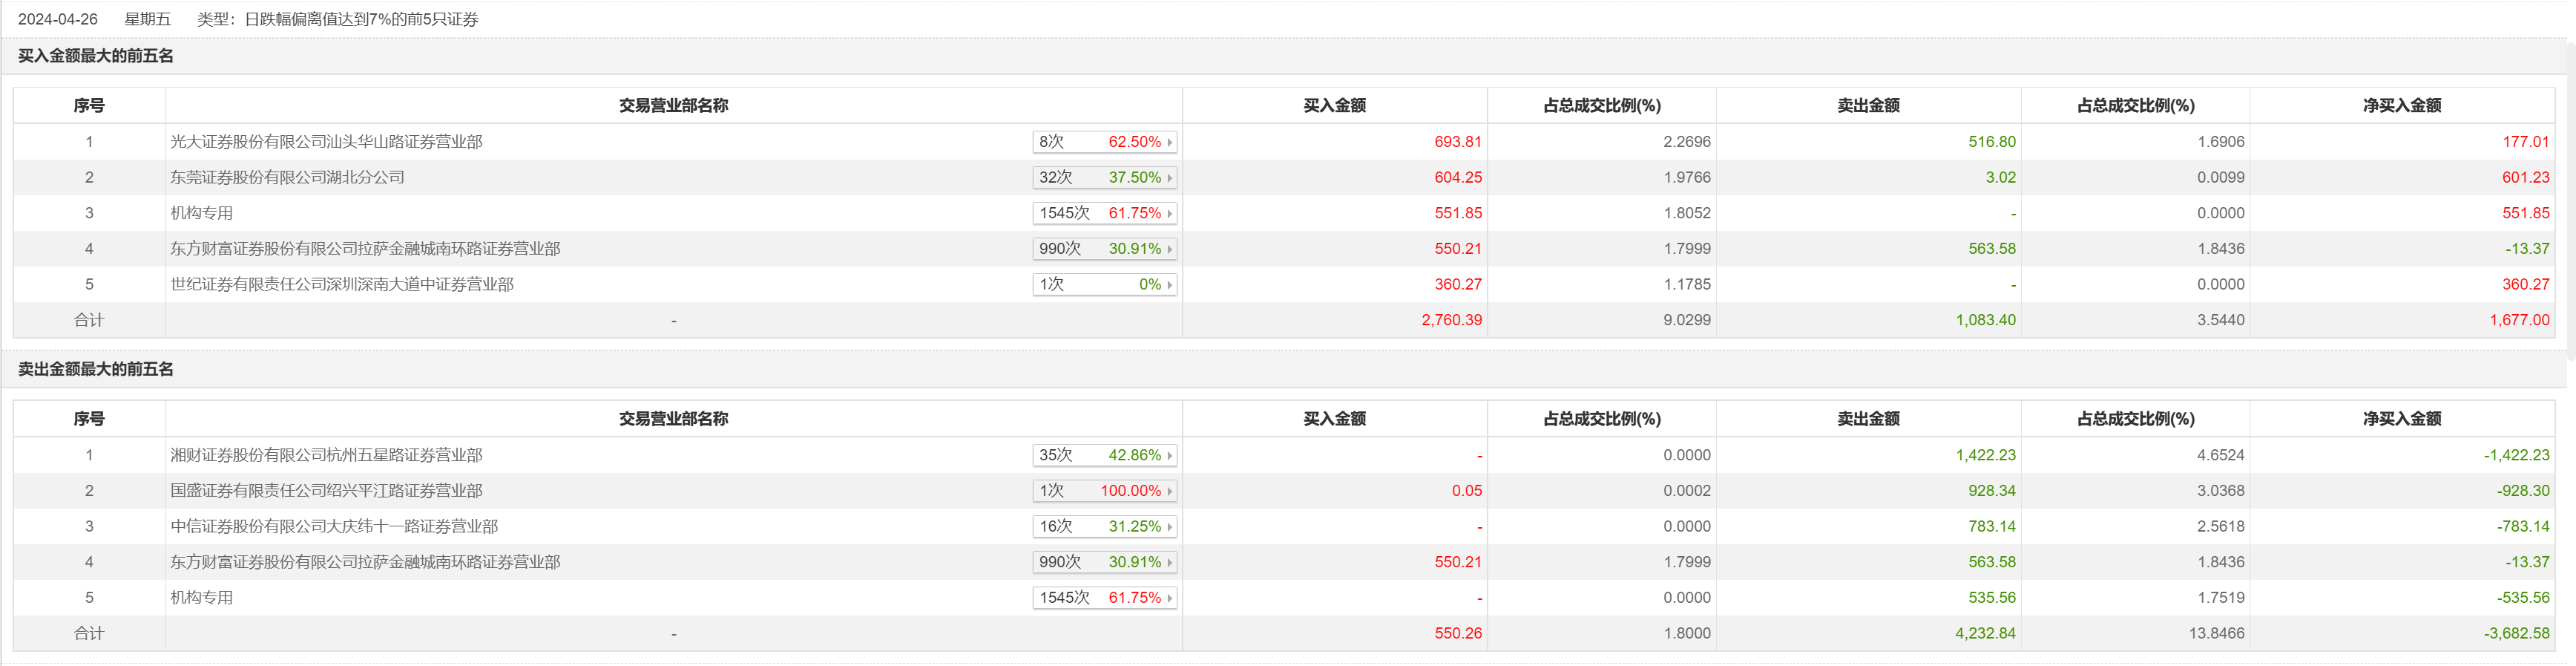Image resolution: width=2576 pixels, height=666 pixels.
Task: Click arrow on 机构专用 badge in buy table
Action: 1169,214
